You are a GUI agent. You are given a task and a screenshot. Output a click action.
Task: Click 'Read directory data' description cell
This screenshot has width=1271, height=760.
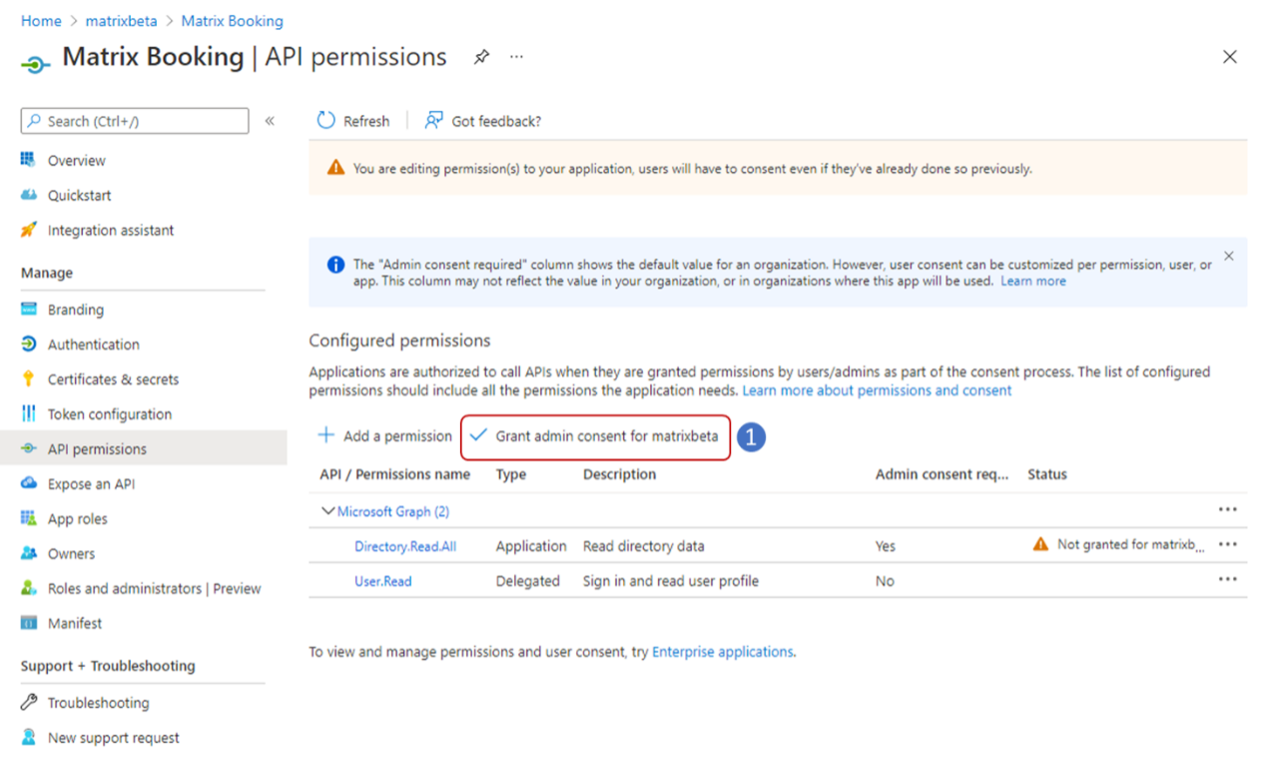coord(643,546)
